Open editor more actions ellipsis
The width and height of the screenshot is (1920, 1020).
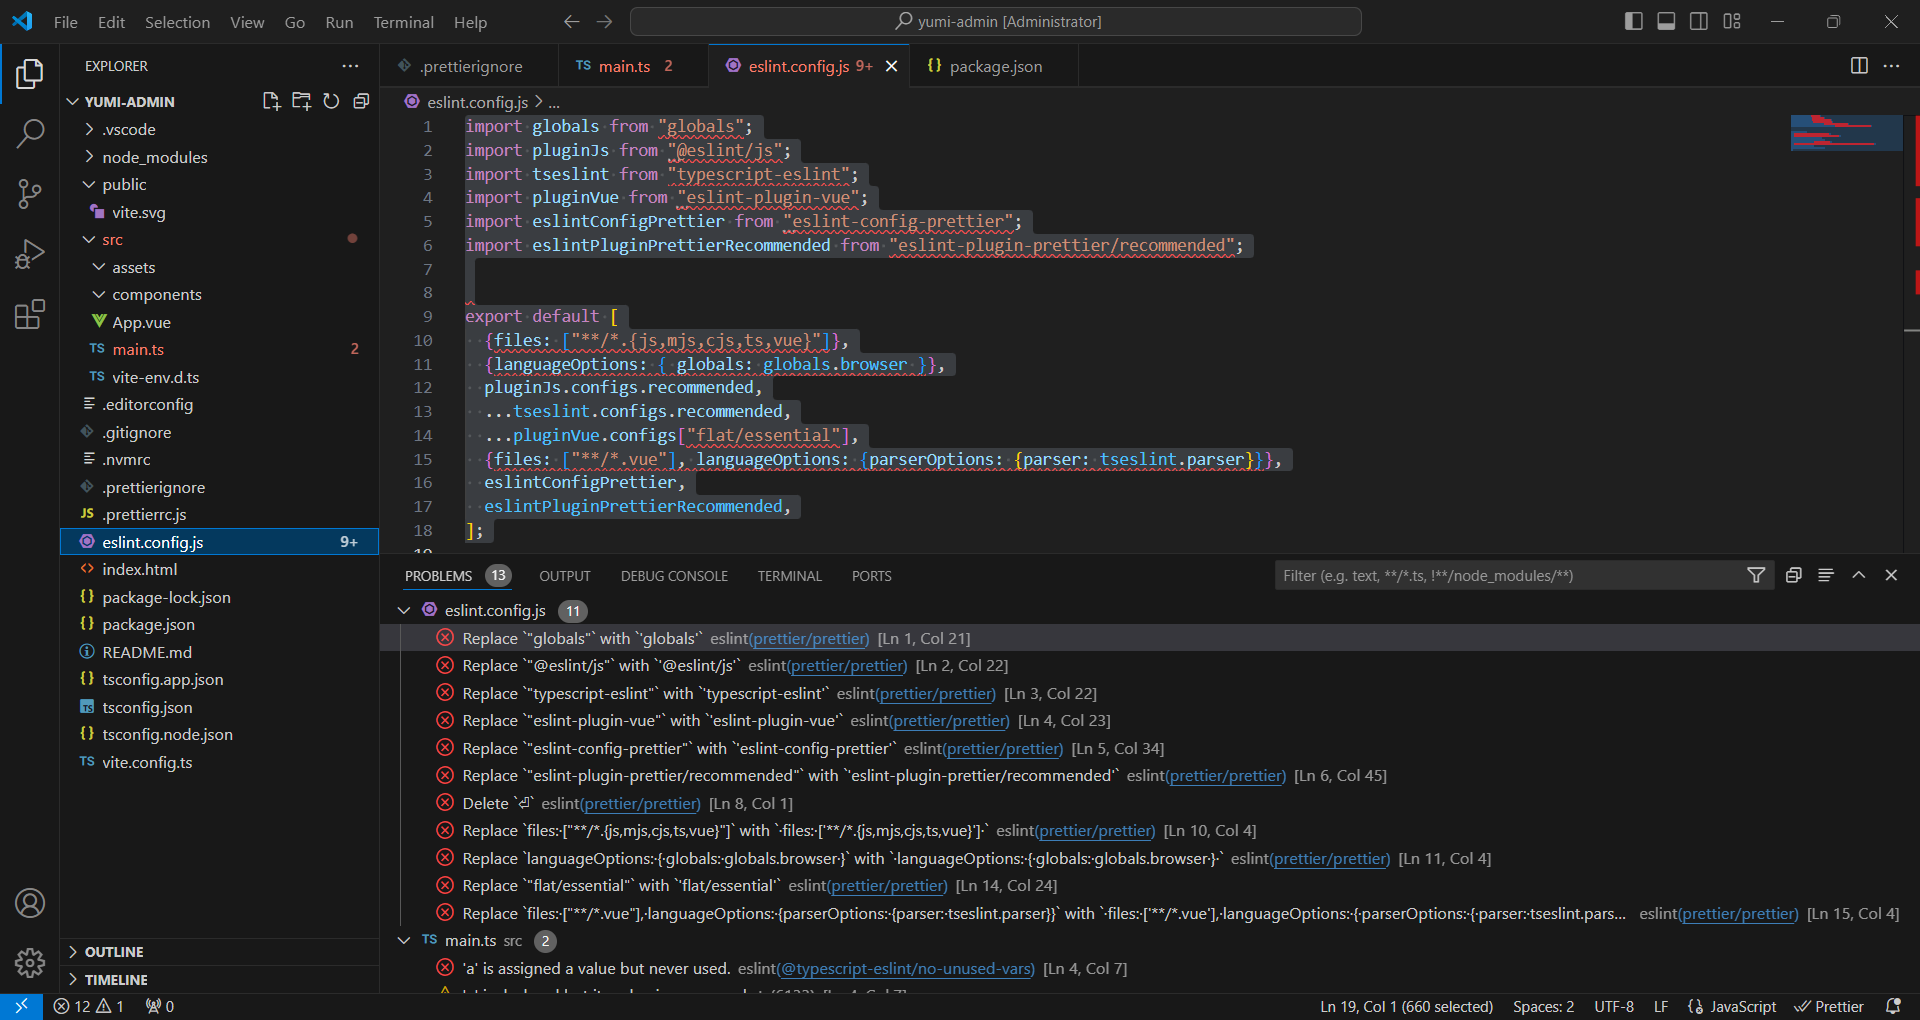[x=1891, y=66]
